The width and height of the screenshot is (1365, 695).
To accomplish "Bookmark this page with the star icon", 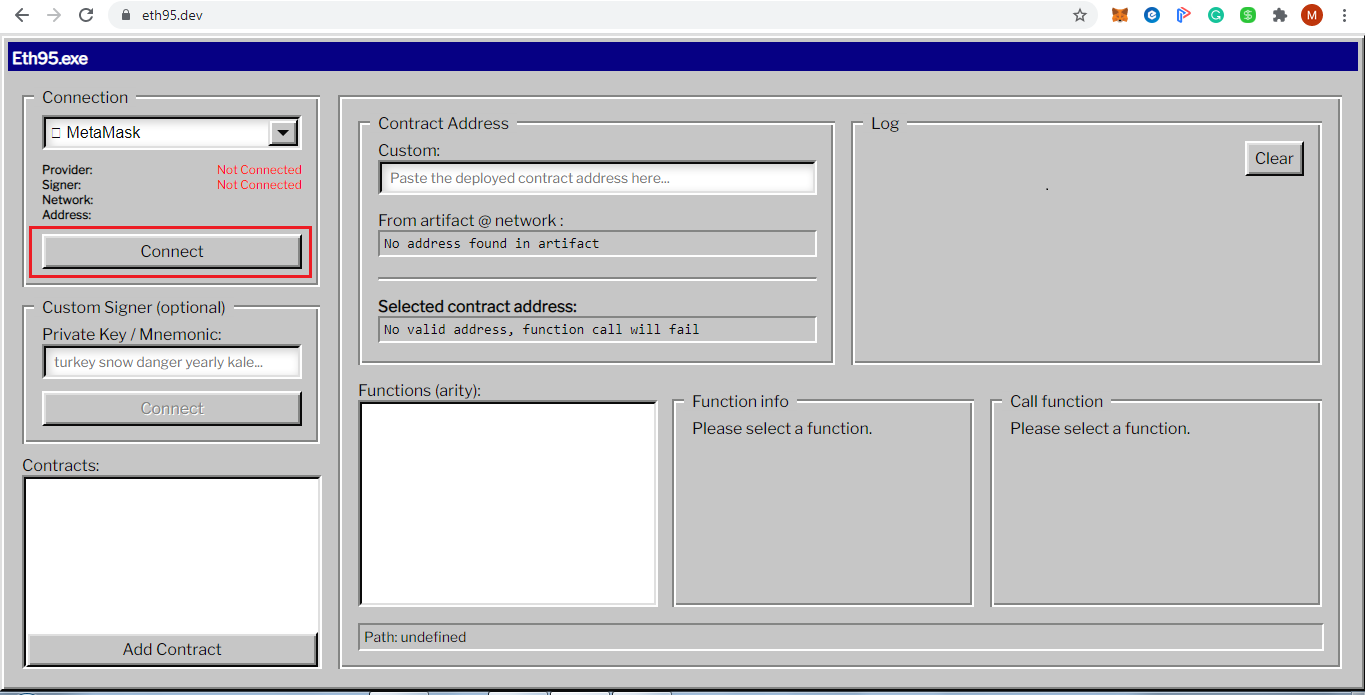I will click(1080, 15).
